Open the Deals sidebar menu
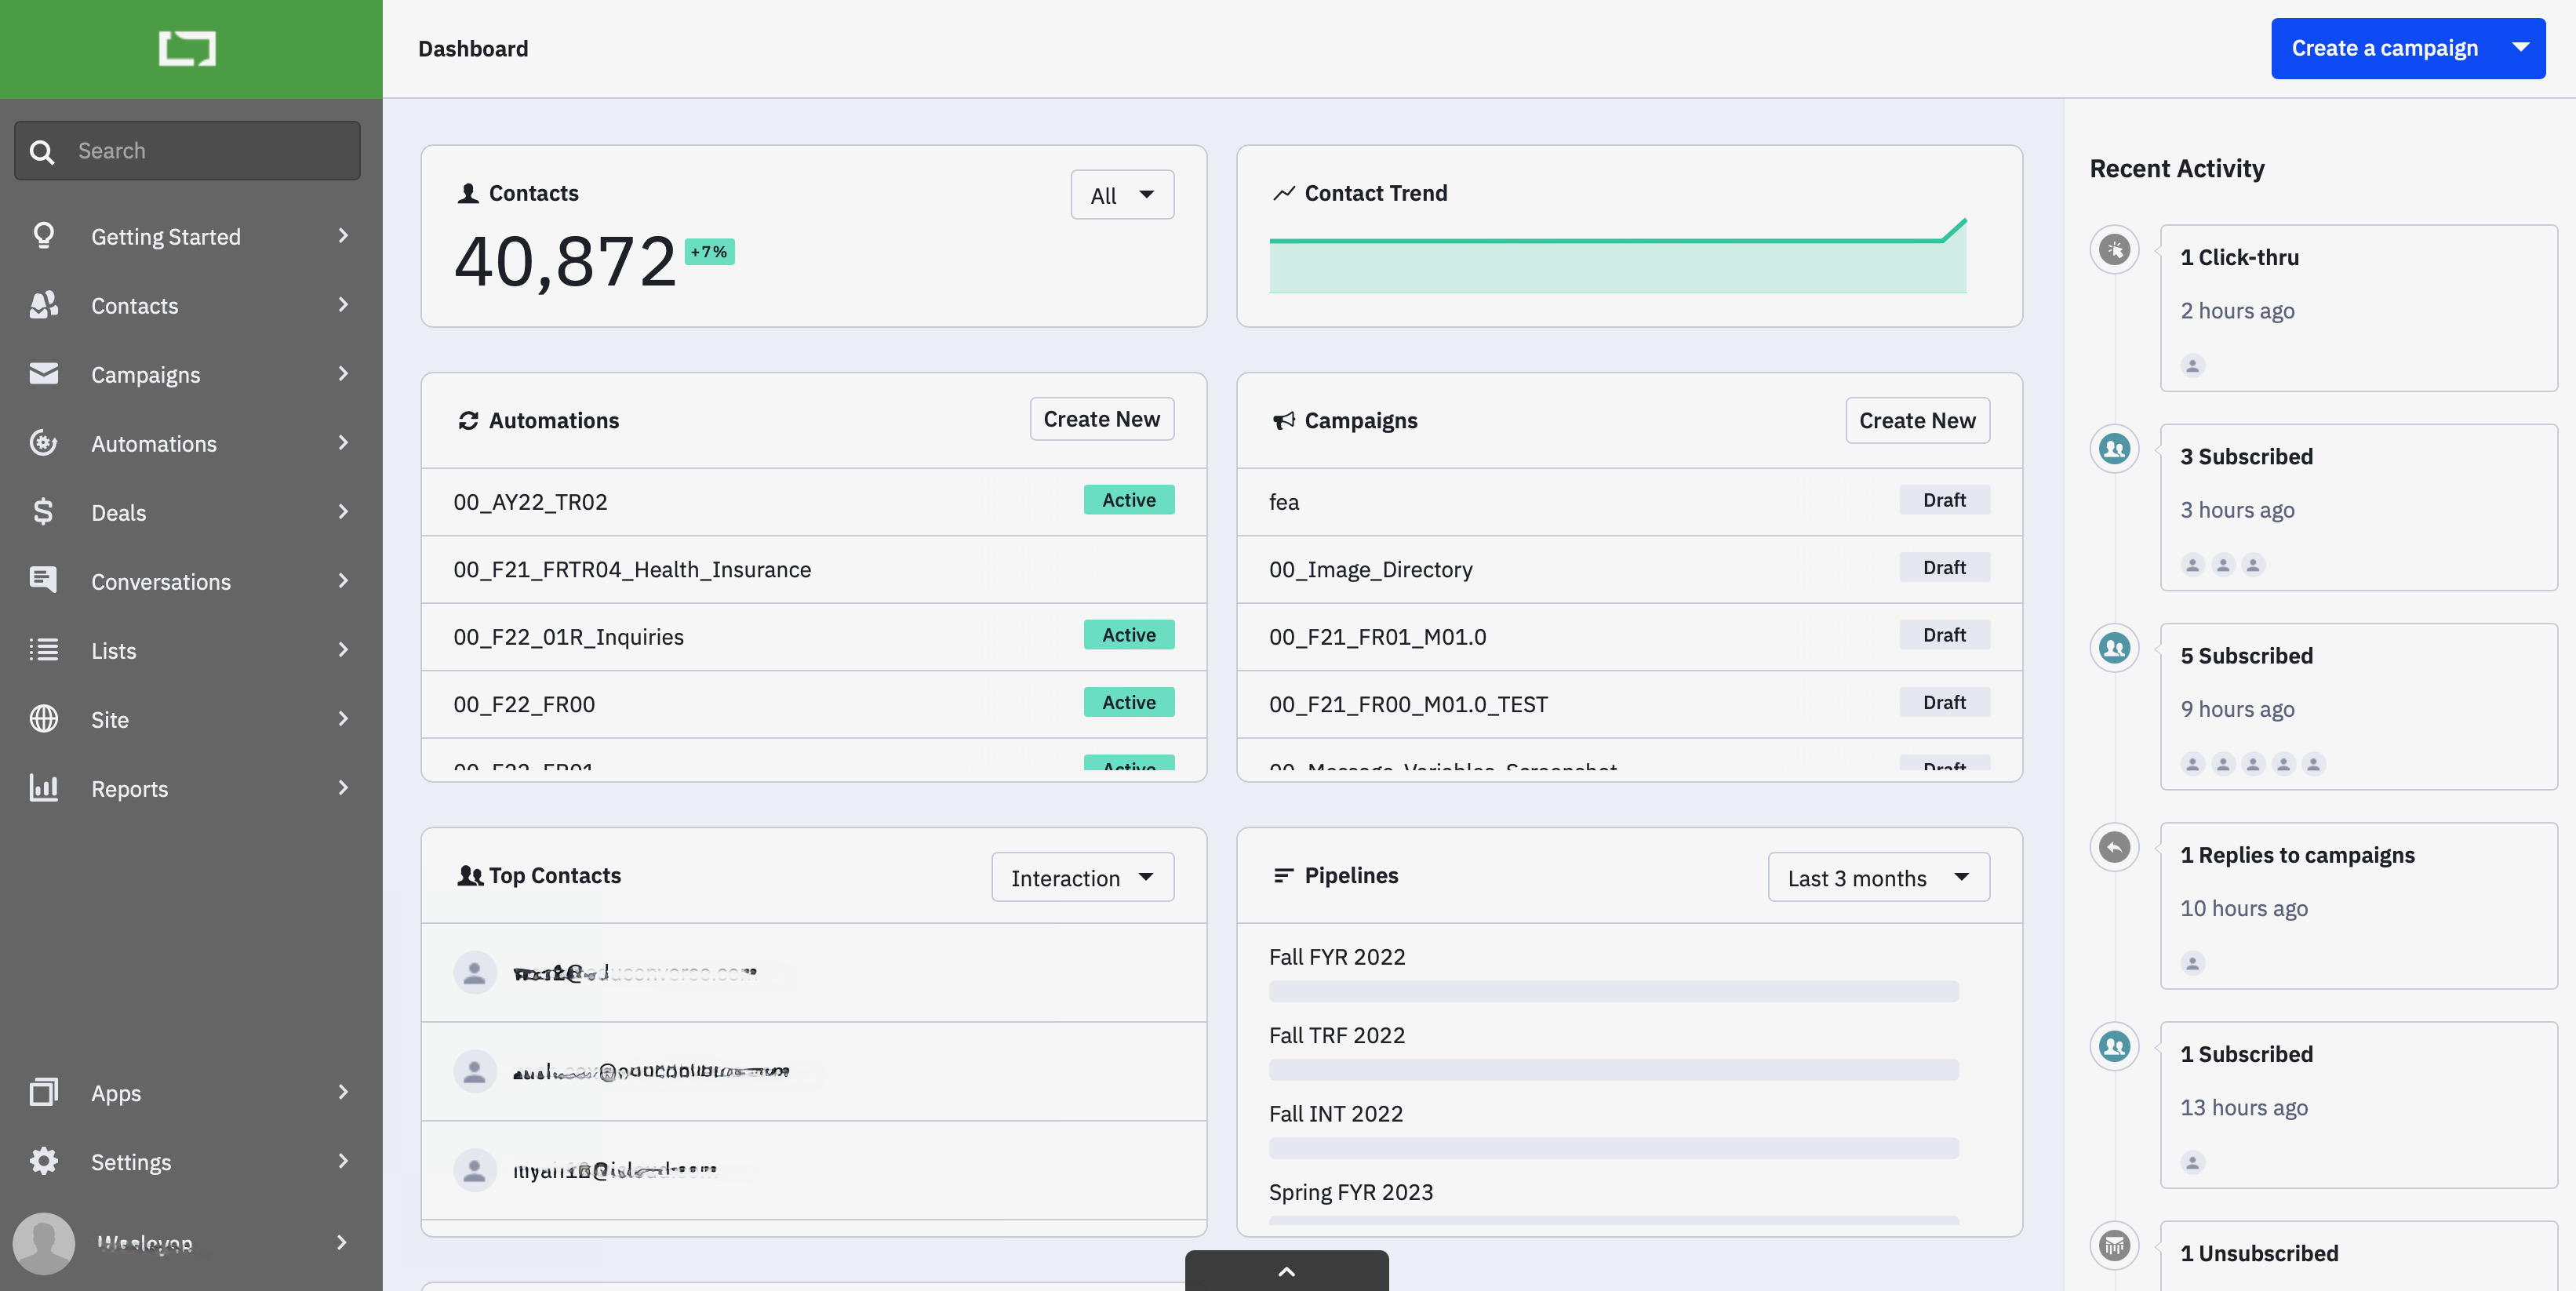2576x1291 pixels. coord(191,512)
